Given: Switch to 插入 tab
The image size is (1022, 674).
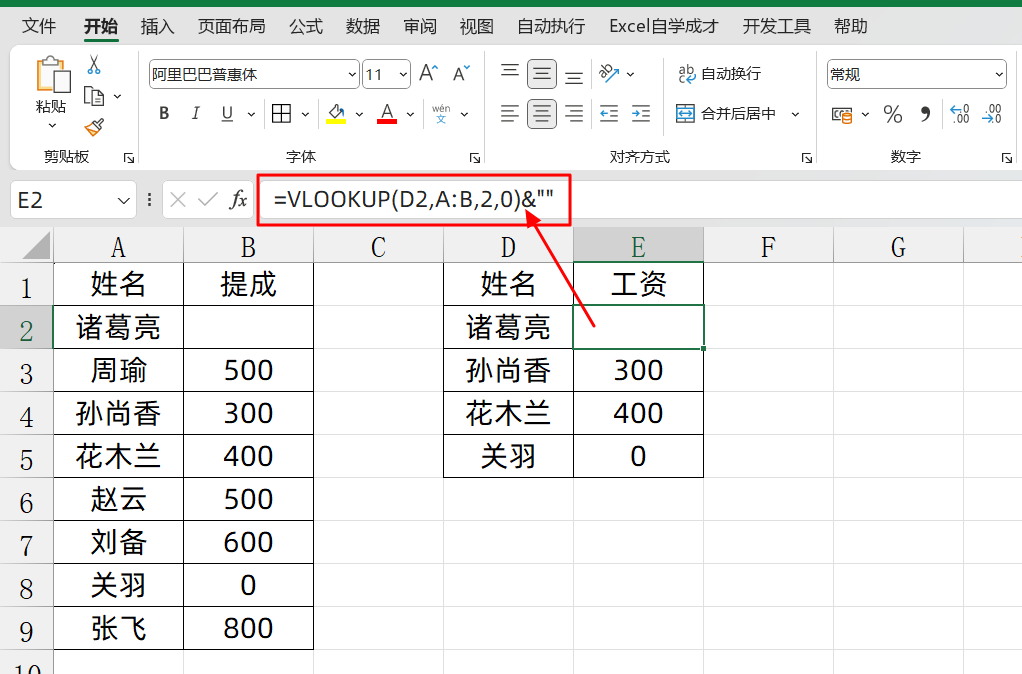Looking at the screenshot, I should pyautogui.click(x=158, y=26).
